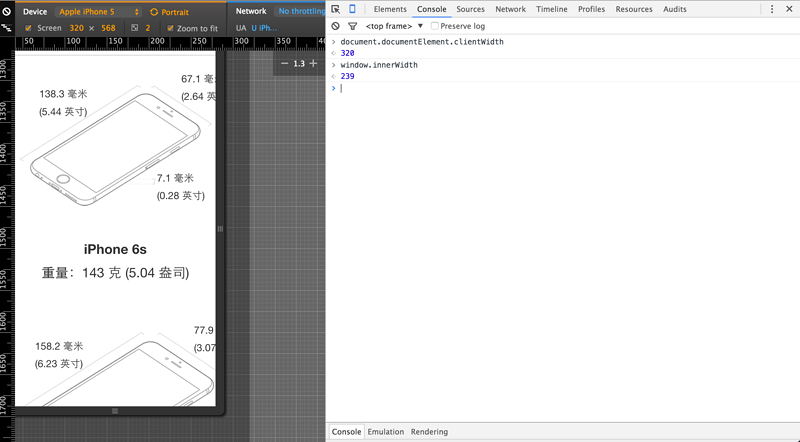This screenshot has height=442, width=800.
Task: Click the 1.3 zoom scale value
Action: pyautogui.click(x=299, y=64)
